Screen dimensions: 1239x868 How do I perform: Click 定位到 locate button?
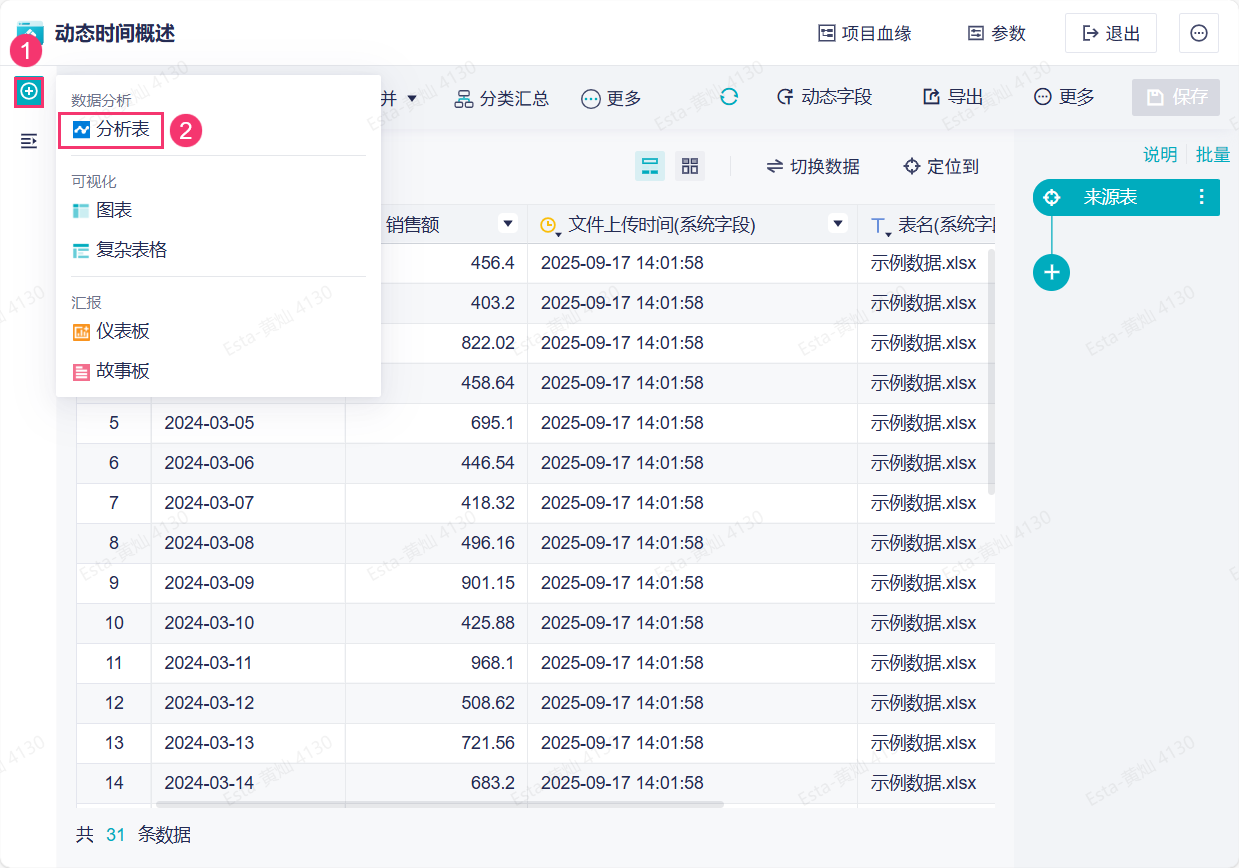(940, 167)
